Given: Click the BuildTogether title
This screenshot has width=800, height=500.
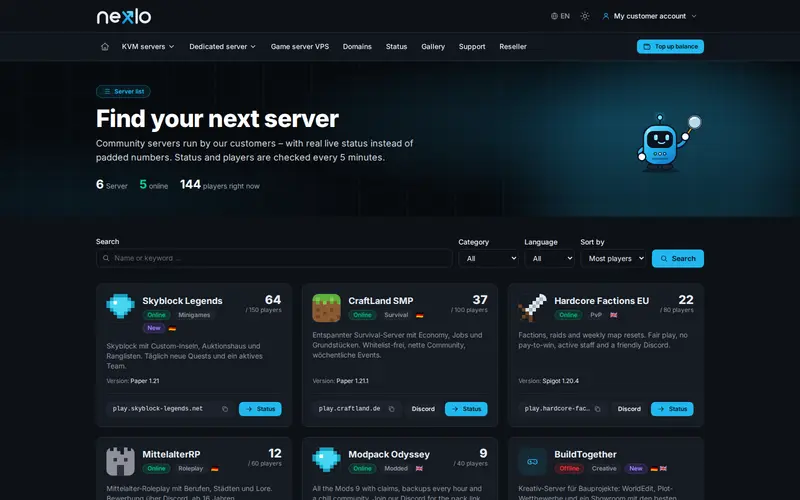Looking at the screenshot, I should pyautogui.click(x=585, y=454).
